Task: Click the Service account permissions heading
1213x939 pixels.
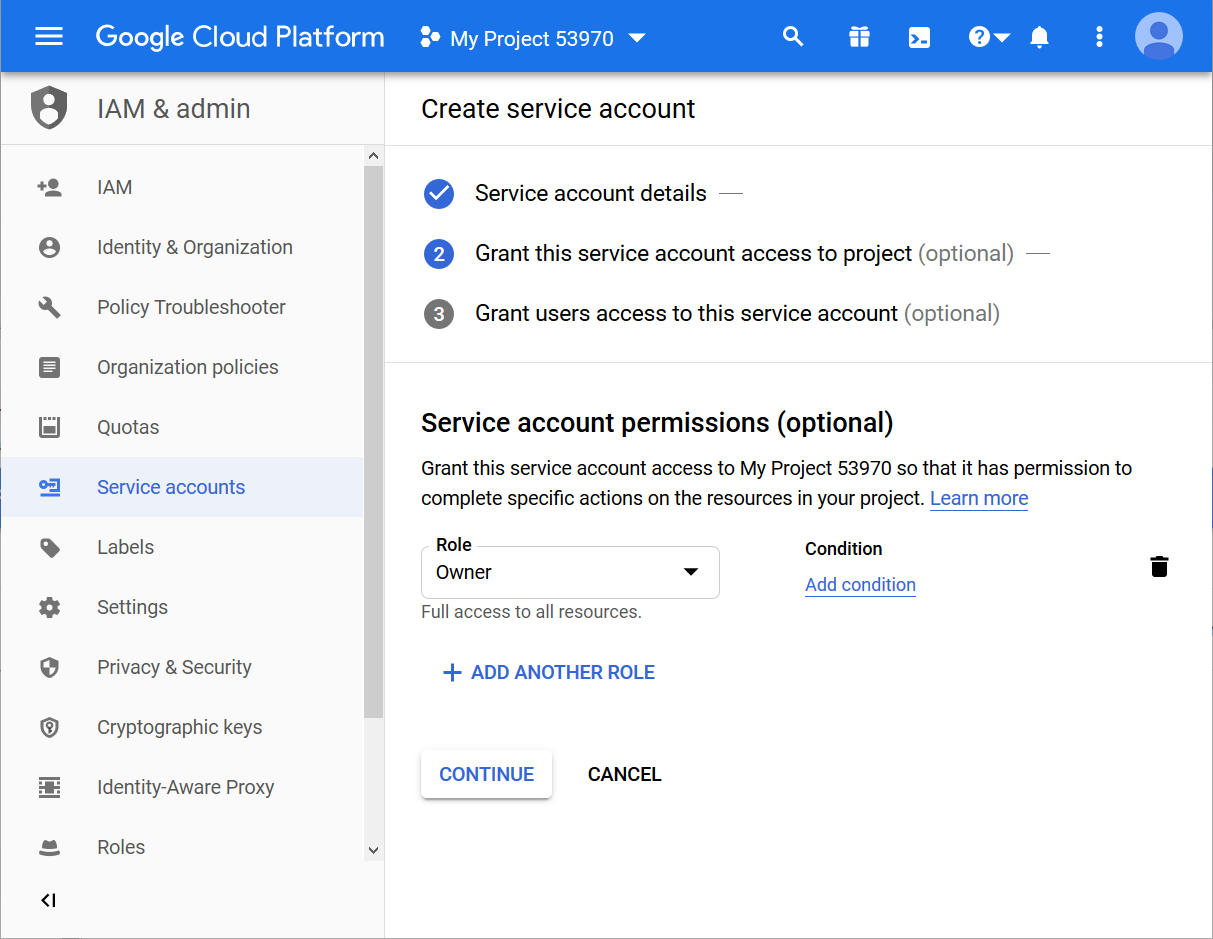Action: click(x=657, y=422)
